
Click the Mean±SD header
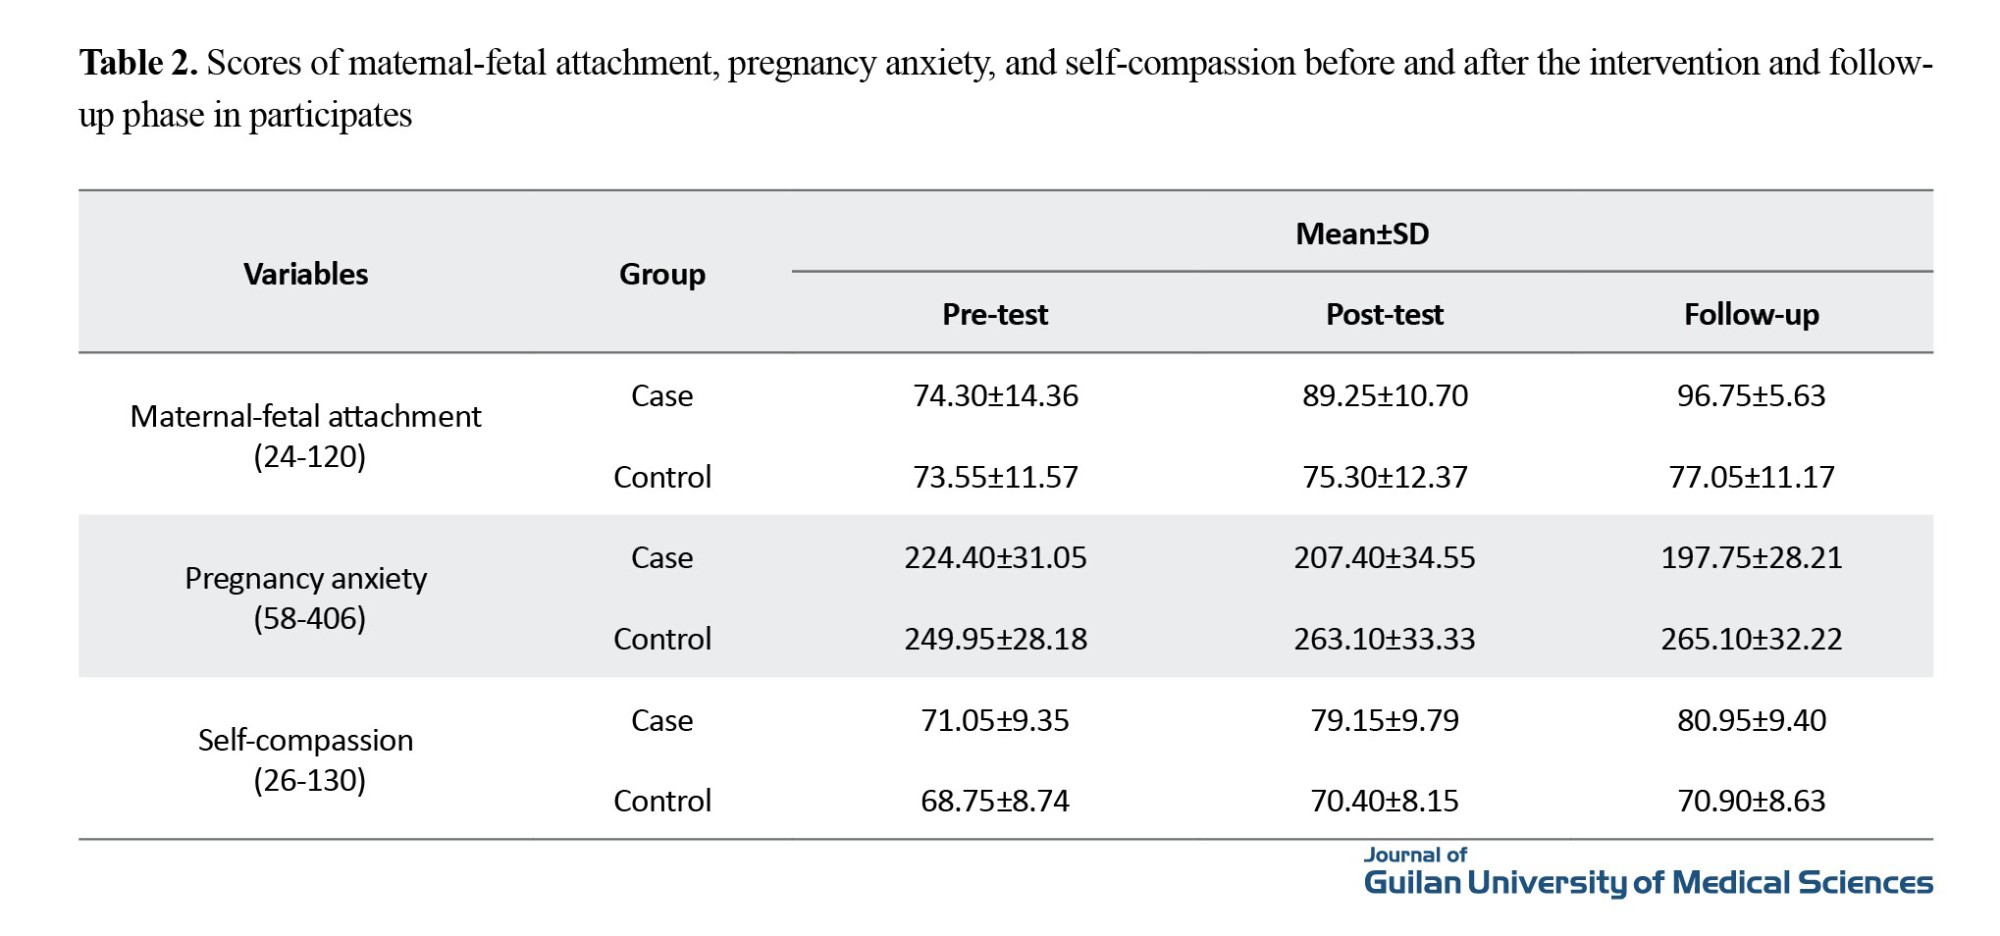[1362, 234]
